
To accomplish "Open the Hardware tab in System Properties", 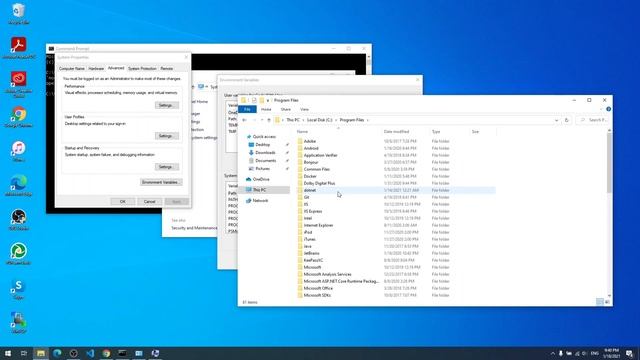I will pyautogui.click(x=96, y=69).
